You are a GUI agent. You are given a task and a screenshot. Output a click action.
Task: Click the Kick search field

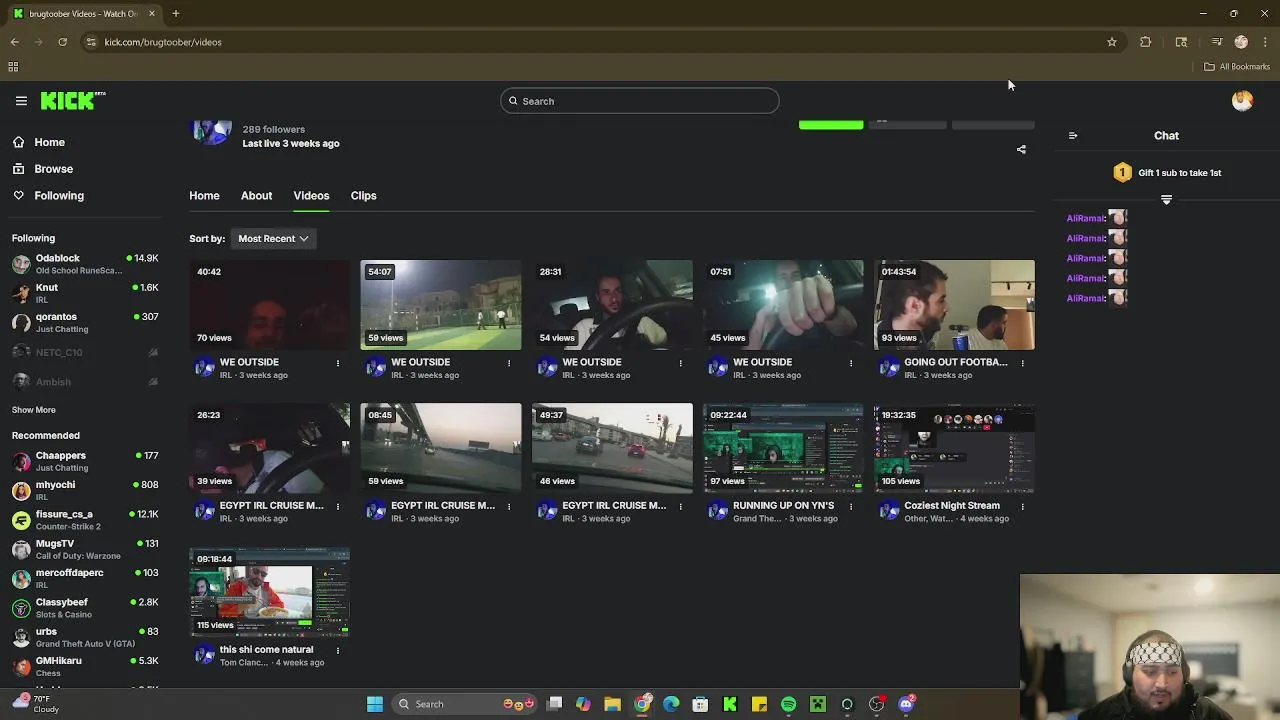[640, 101]
